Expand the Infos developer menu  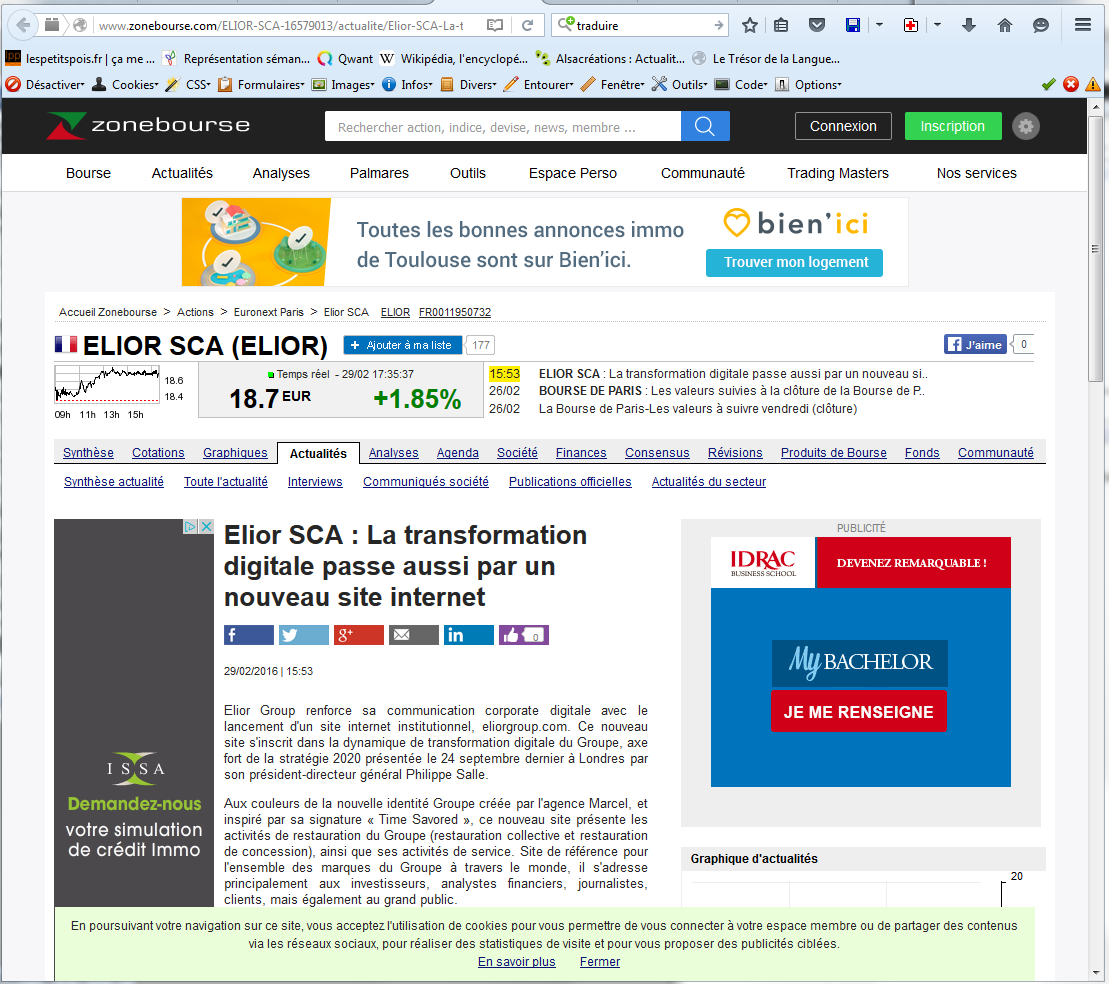[x=407, y=85]
